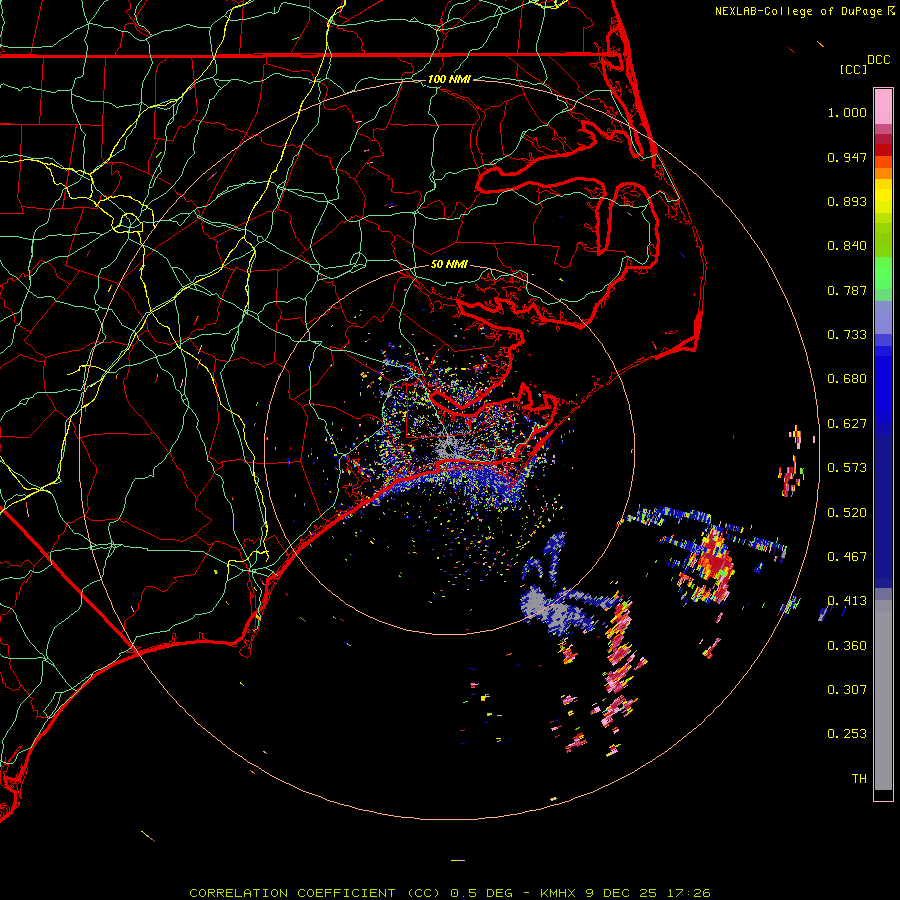Click the 0.520 legend value

pos(847,513)
